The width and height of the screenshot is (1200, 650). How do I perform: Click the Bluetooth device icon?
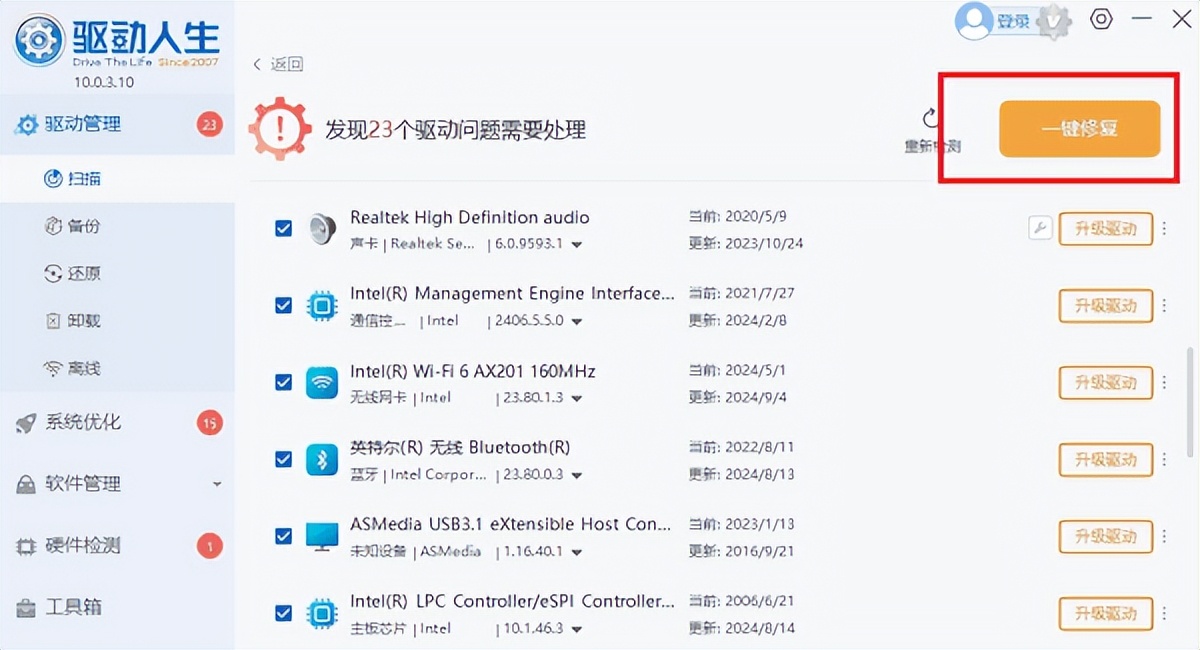click(x=322, y=460)
